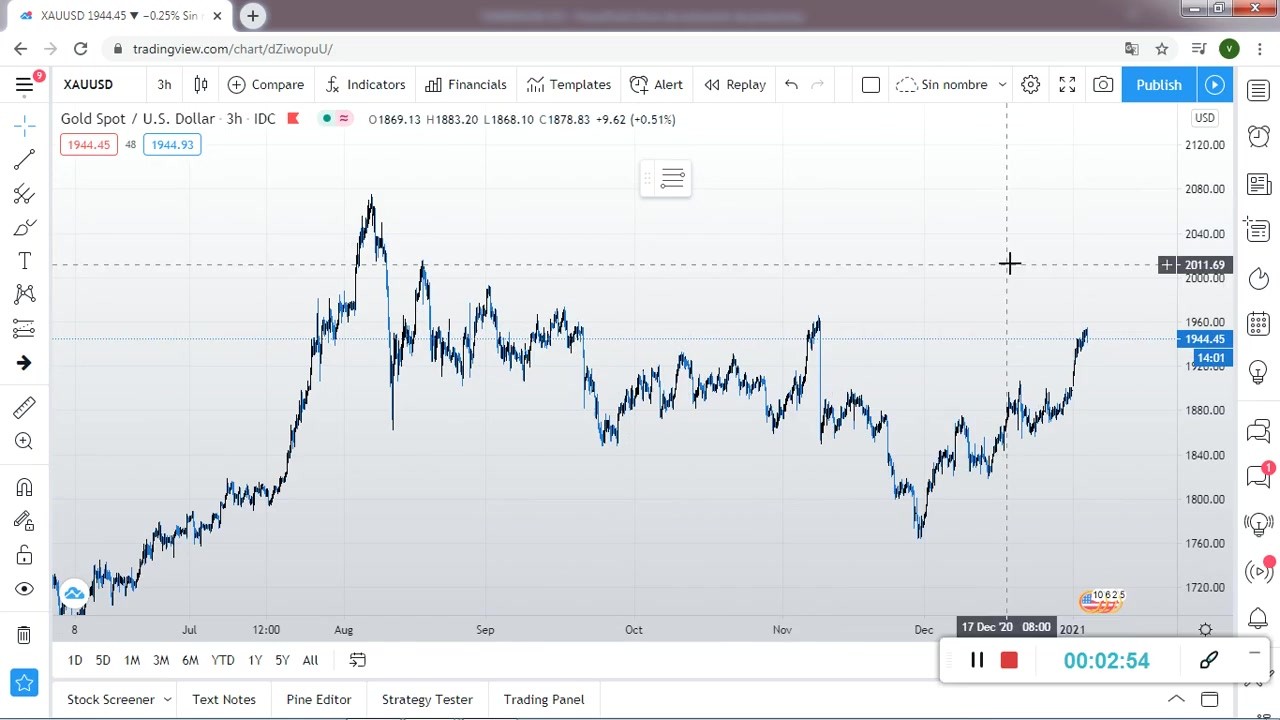Hide all drawings using the eye icon
The height and width of the screenshot is (720, 1280).
(x=24, y=589)
